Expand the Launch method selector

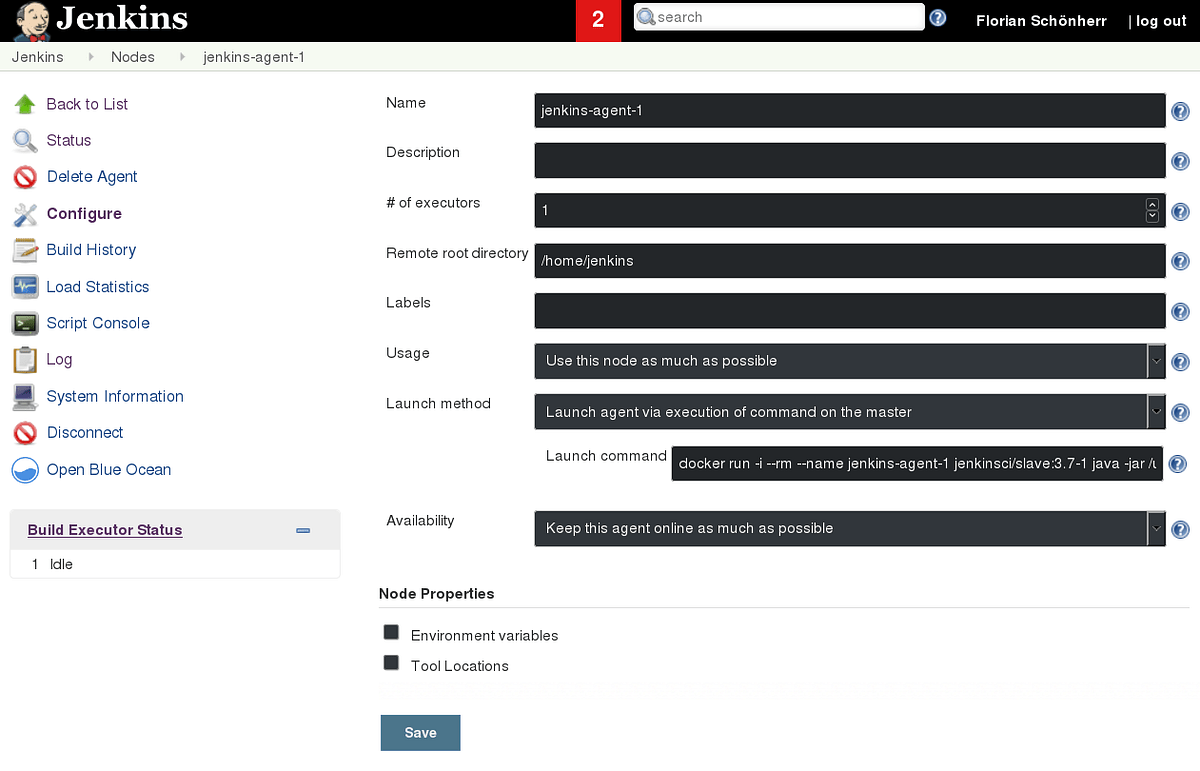[1155, 412]
